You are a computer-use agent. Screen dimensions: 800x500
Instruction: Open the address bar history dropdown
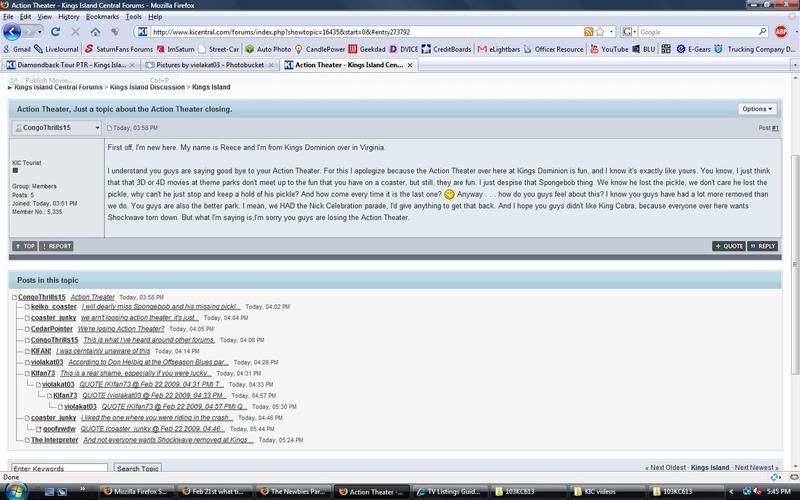tap(611, 32)
